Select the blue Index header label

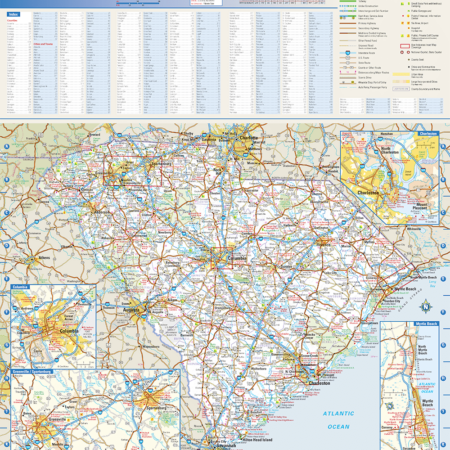tap(14, 15)
